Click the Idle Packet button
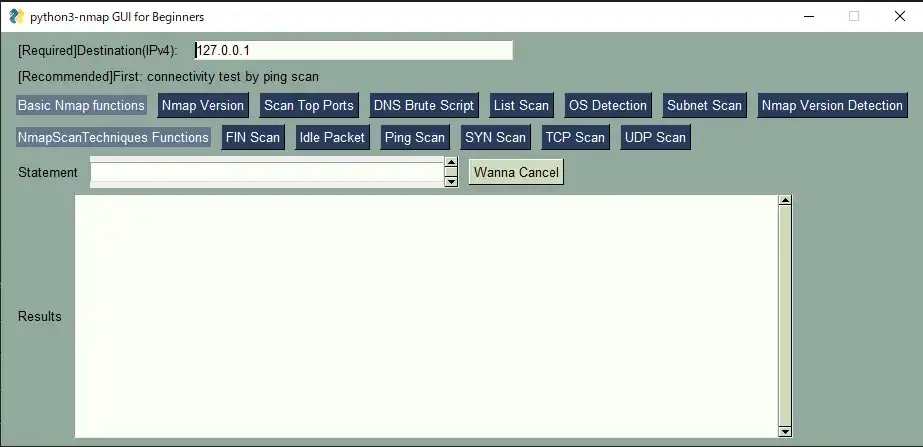923x447 pixels. 333,137
